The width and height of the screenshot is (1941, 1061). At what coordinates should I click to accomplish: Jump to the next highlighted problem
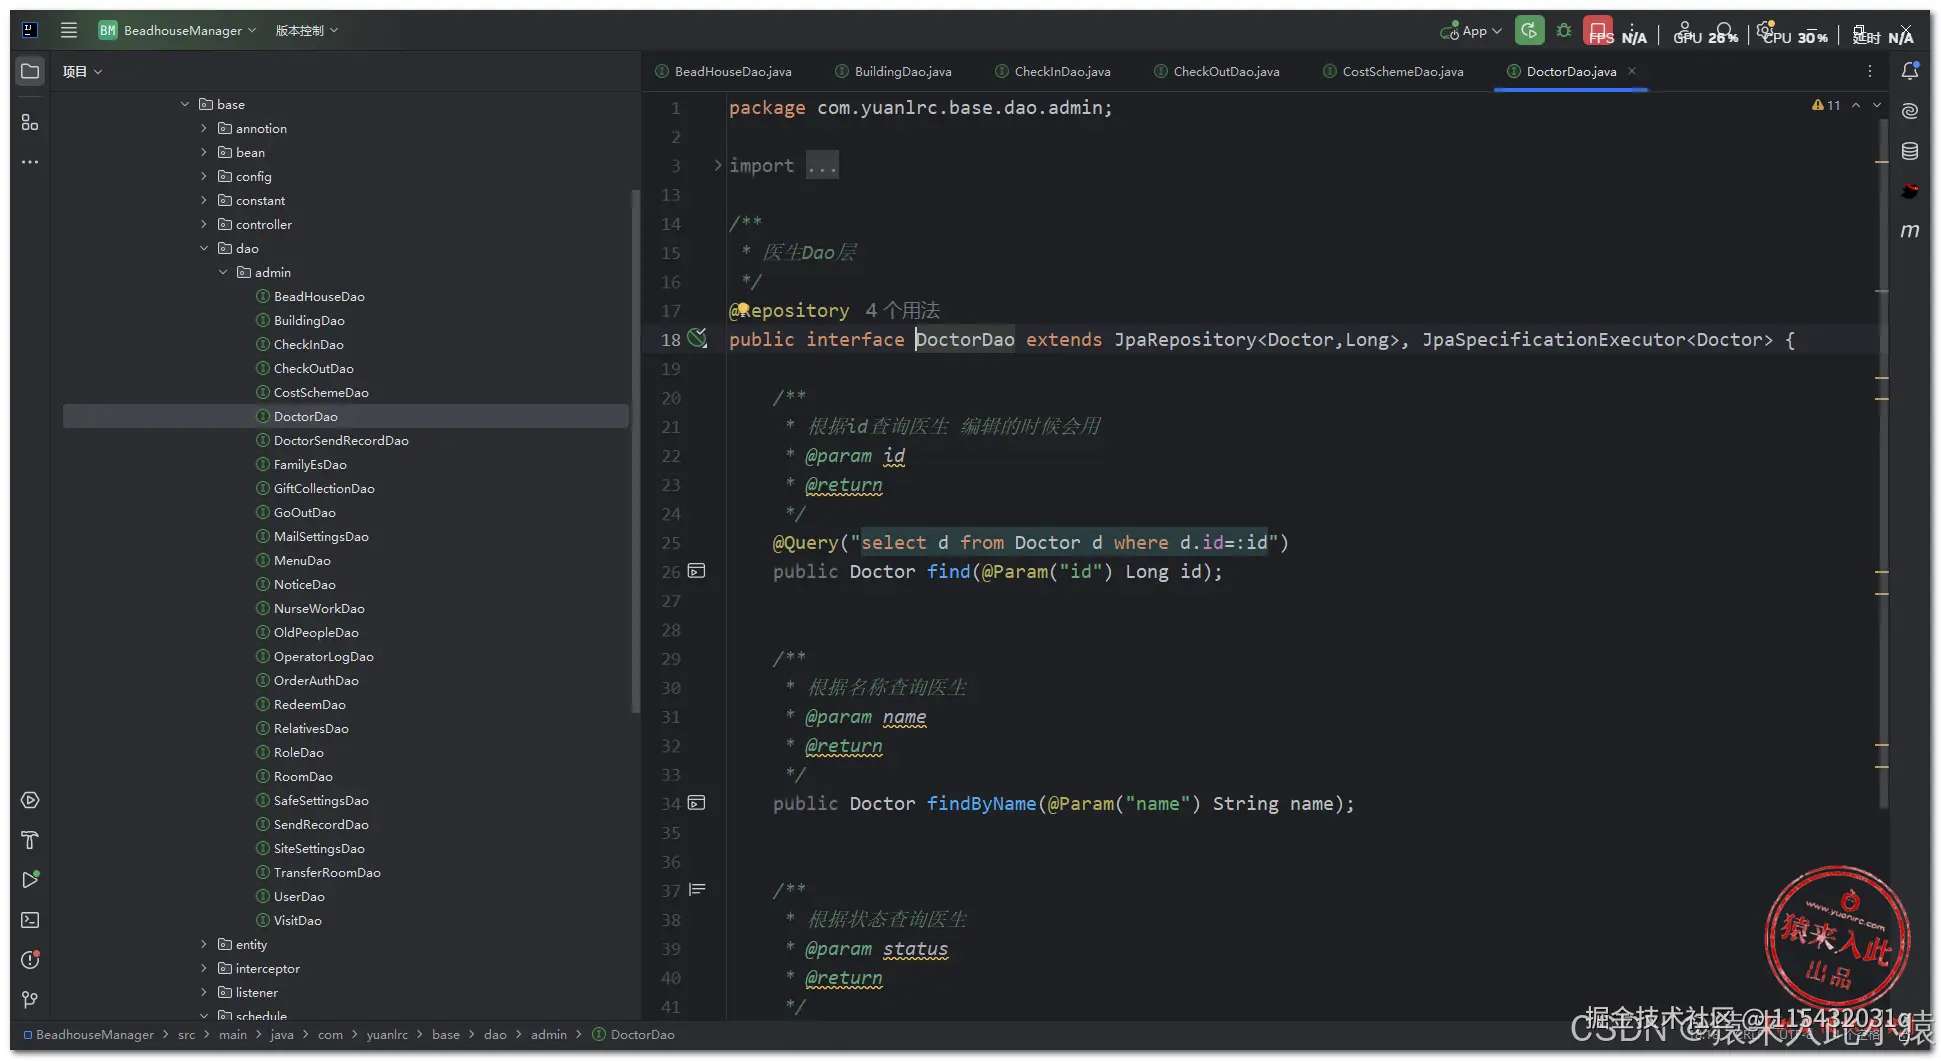click(x=1877, y=105)
